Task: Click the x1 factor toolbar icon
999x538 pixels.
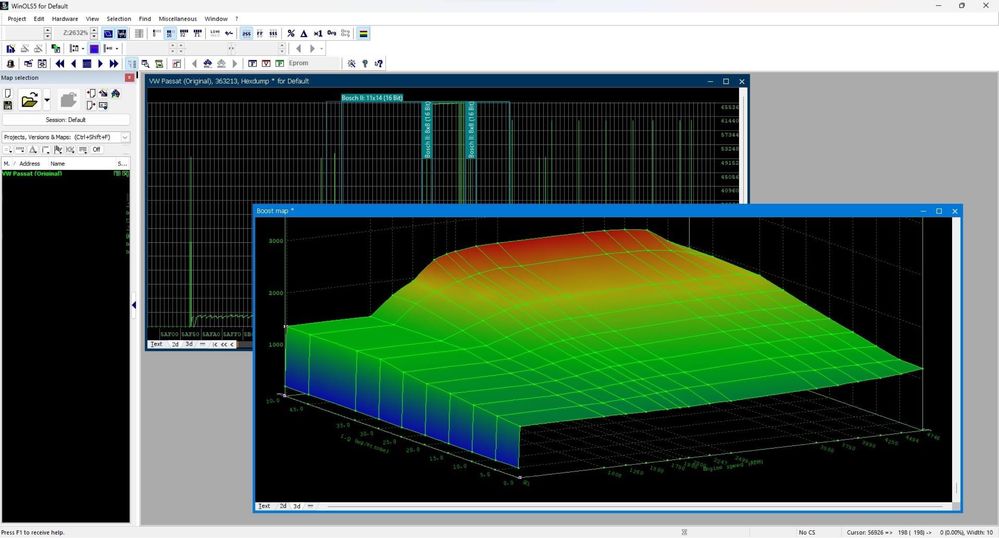Action: [x=318, y=33]
